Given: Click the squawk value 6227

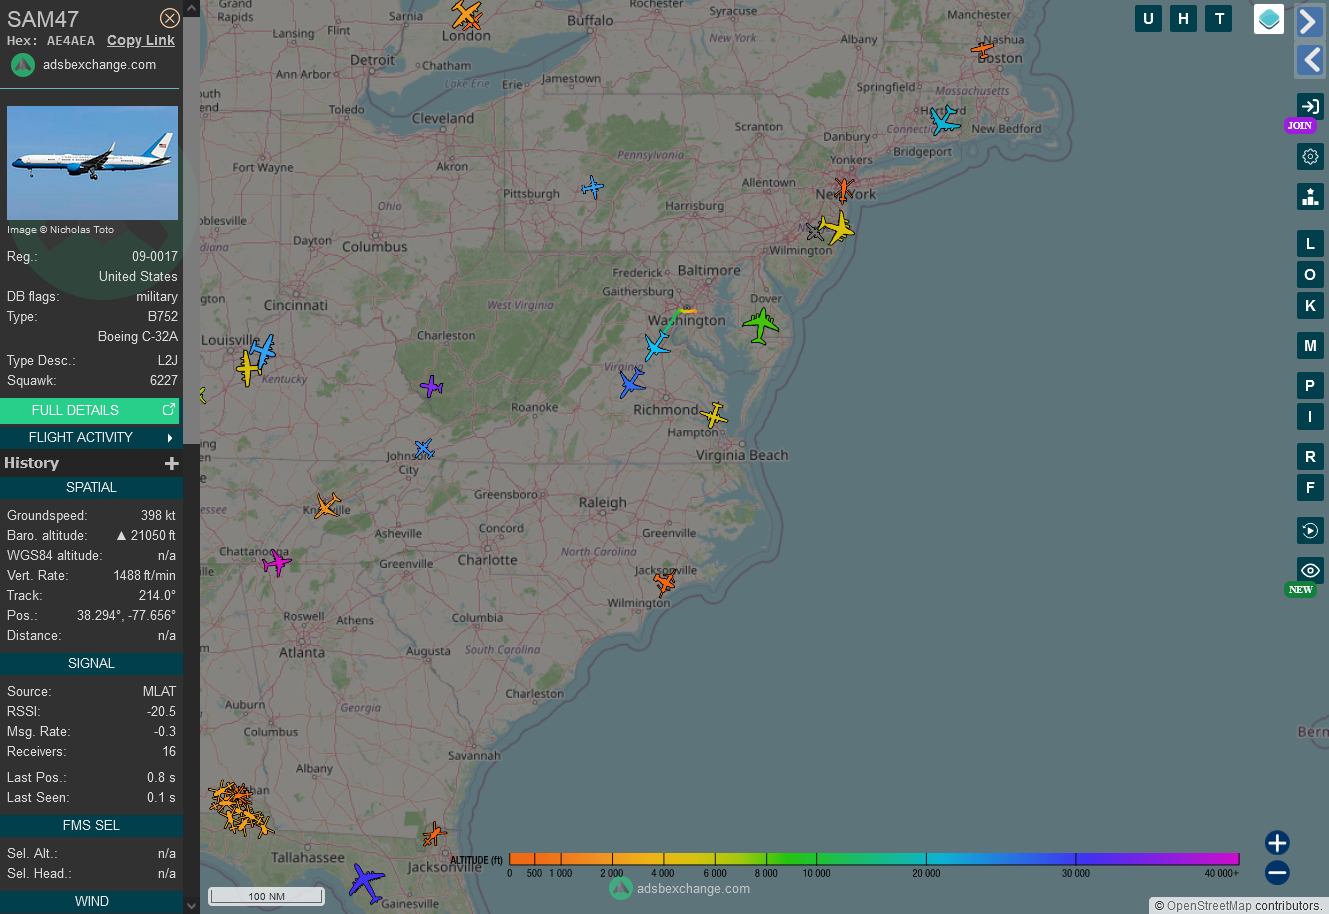Looking at the screenshot, I should 164,381.
